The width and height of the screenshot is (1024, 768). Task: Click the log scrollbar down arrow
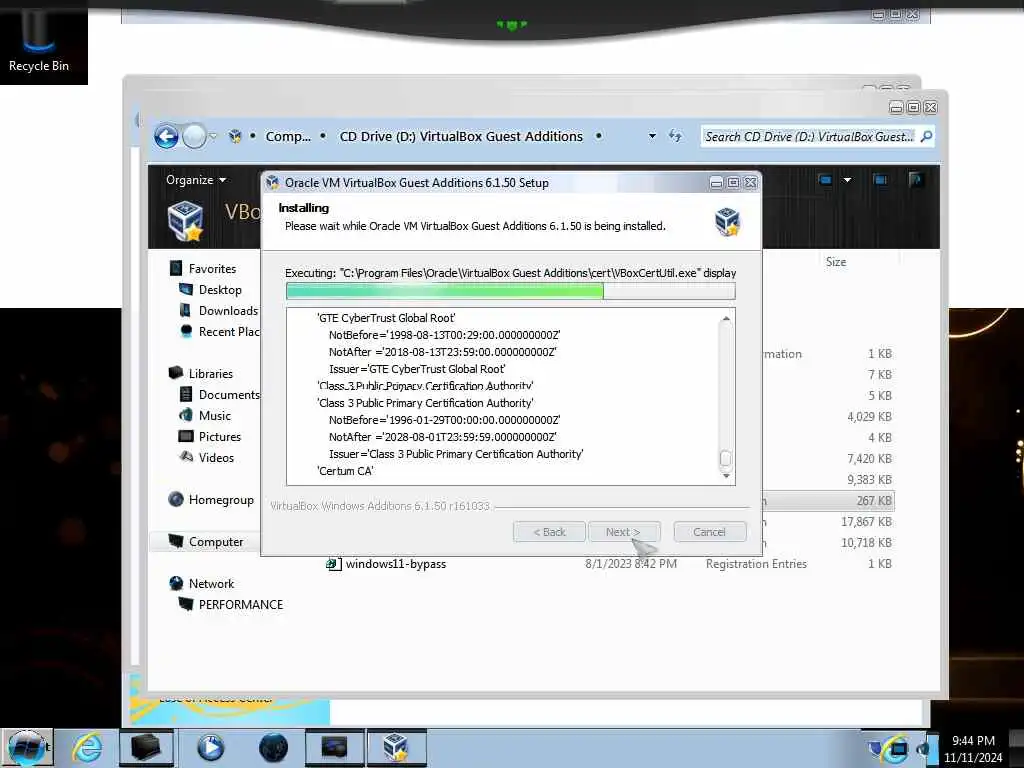coord(726,476)
